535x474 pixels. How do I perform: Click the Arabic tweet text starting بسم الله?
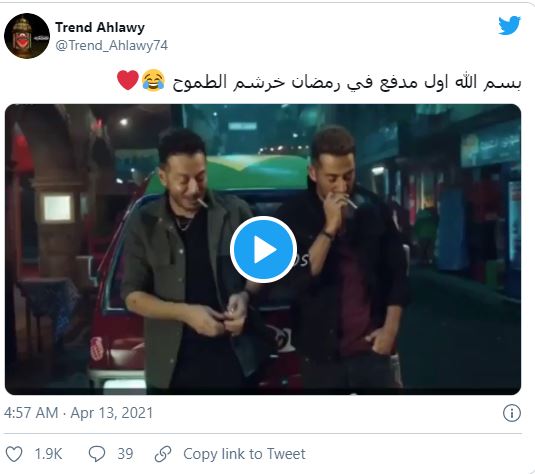(x=347, y=82)
